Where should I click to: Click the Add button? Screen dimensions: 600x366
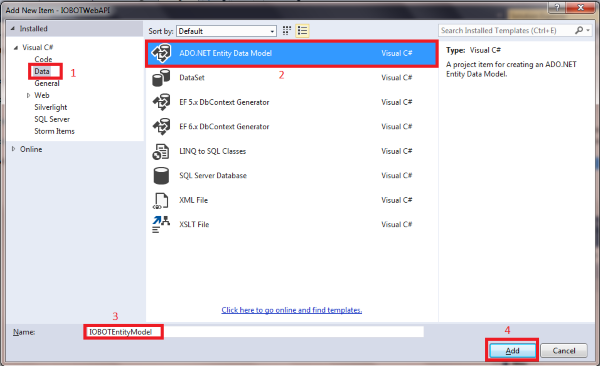[x=512, y=350]
